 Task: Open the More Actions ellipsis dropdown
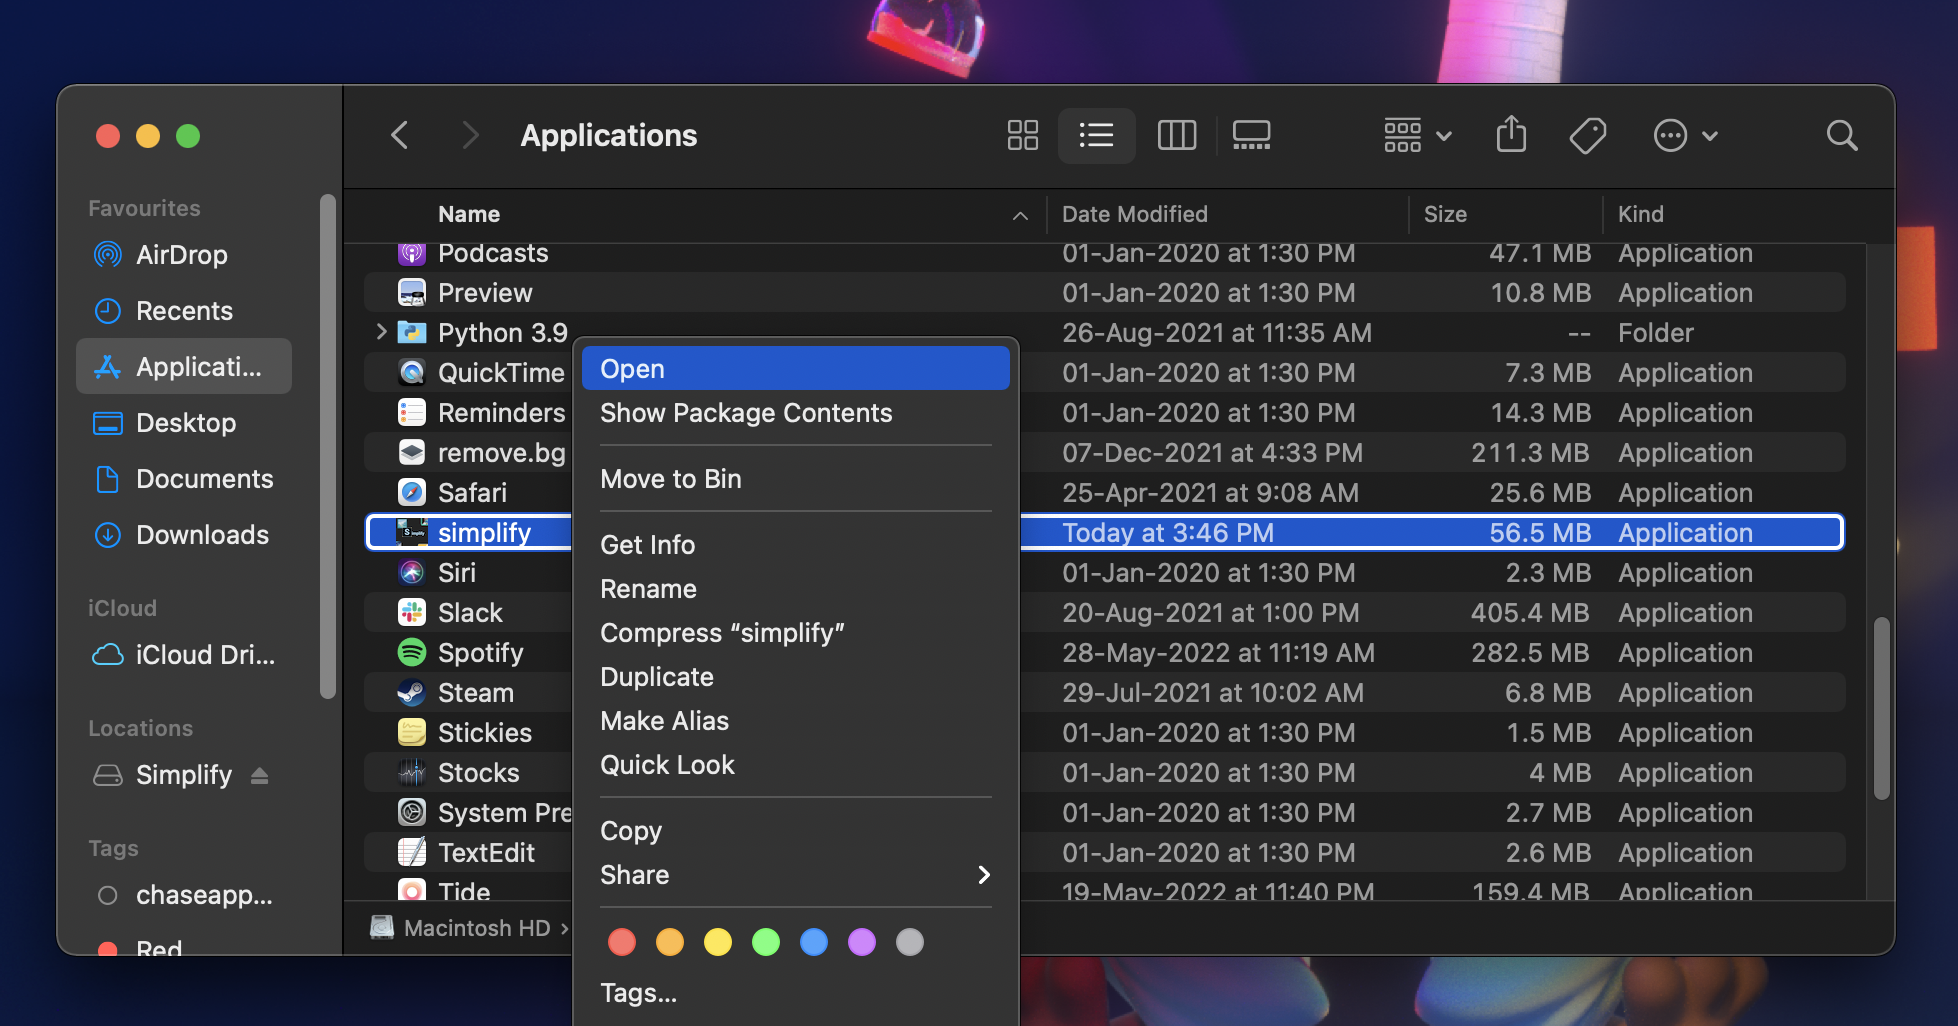point(1684,135)
